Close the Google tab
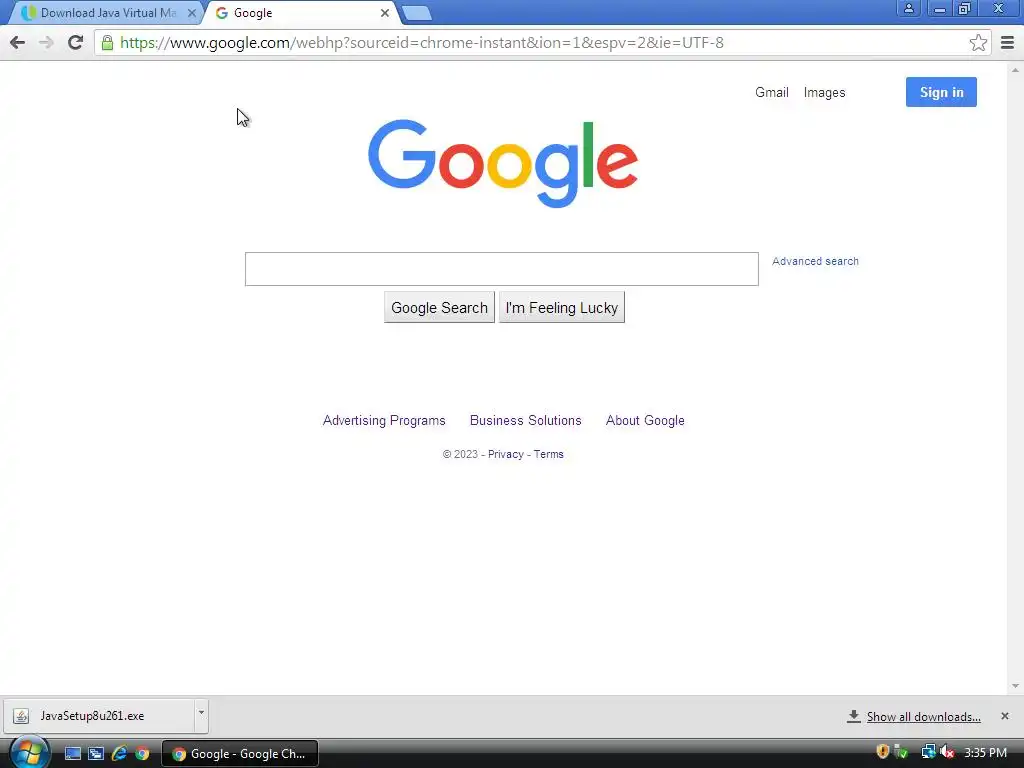 click(x=385, y=13)
